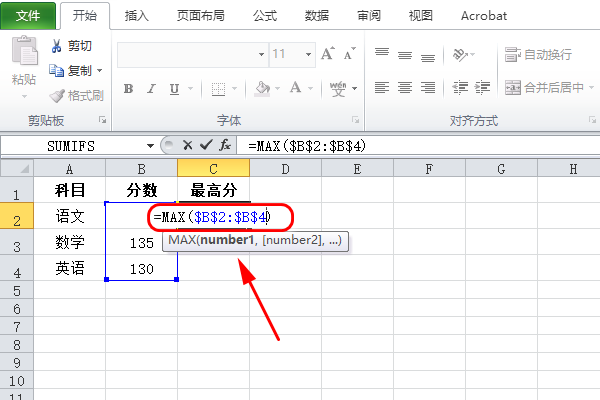Click the text orientation icon

coord(460,55)
